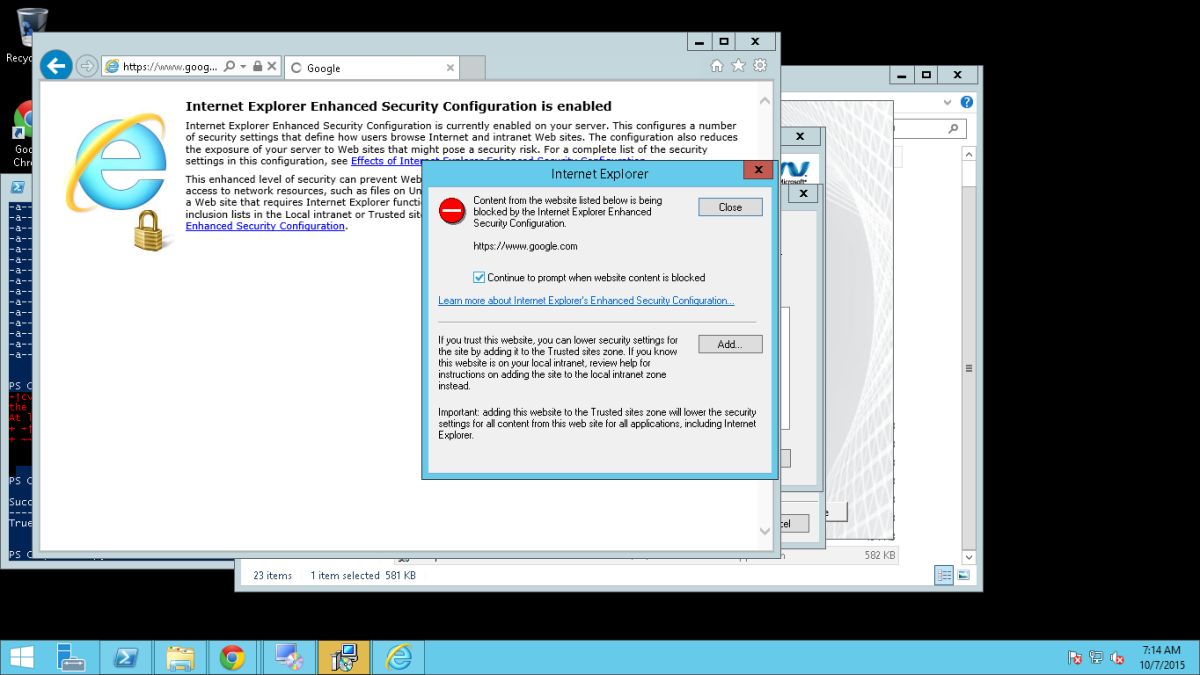The width and height of the screenshot is (1200, 675).
Task: Open Help icon in File Explorer window
Action: pos(966,102)
